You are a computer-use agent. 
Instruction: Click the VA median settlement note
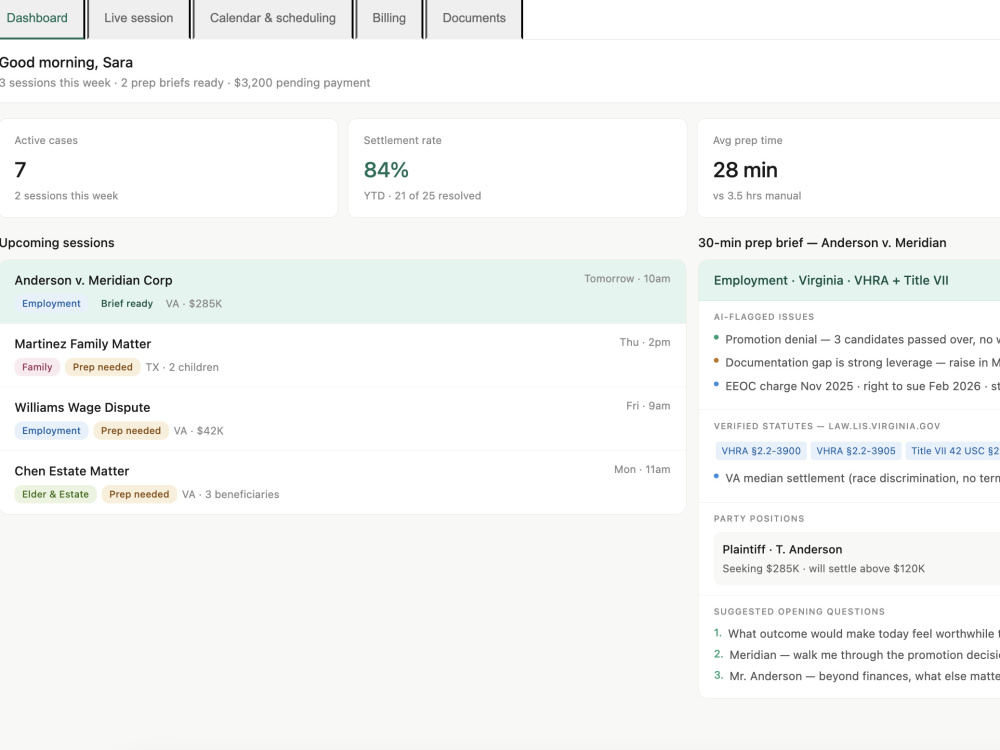tap(857, 478)
